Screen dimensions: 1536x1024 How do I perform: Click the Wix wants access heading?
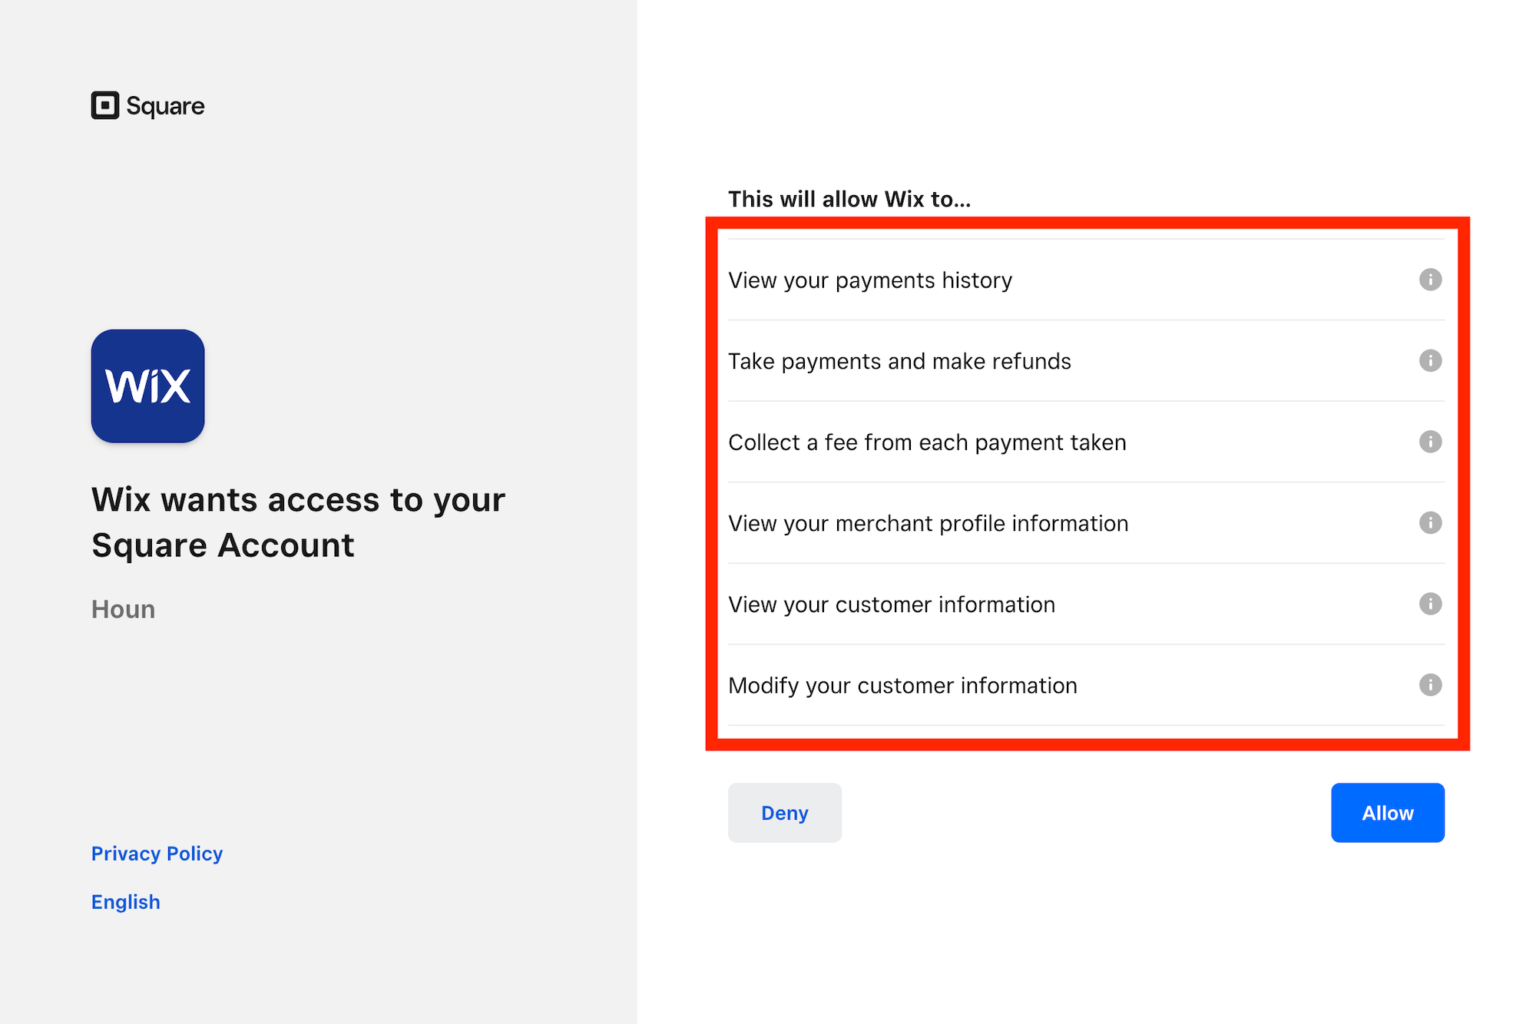coord(298,522)
